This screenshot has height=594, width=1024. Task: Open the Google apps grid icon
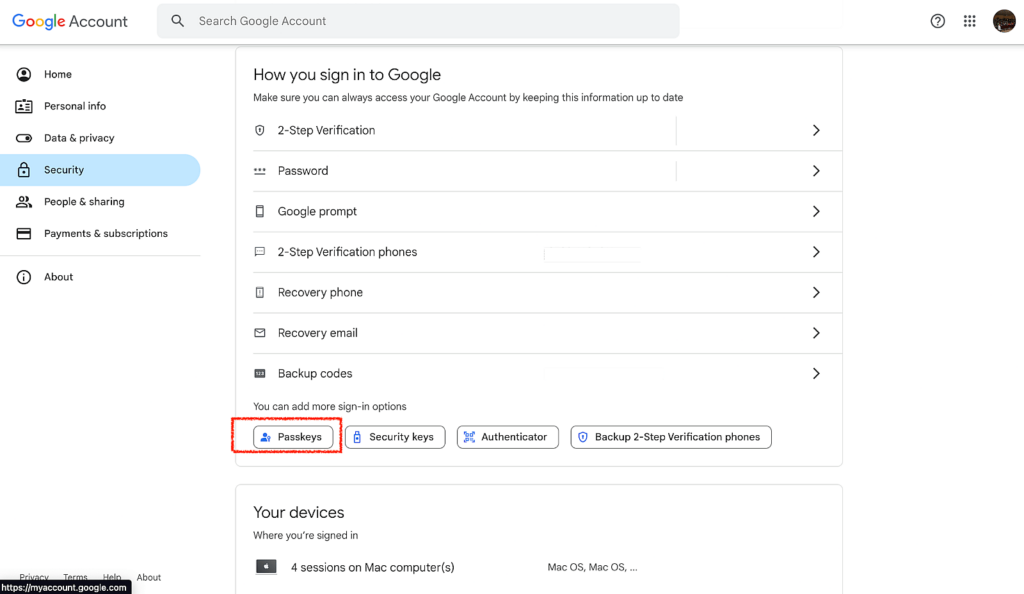(x=969, y=21)
